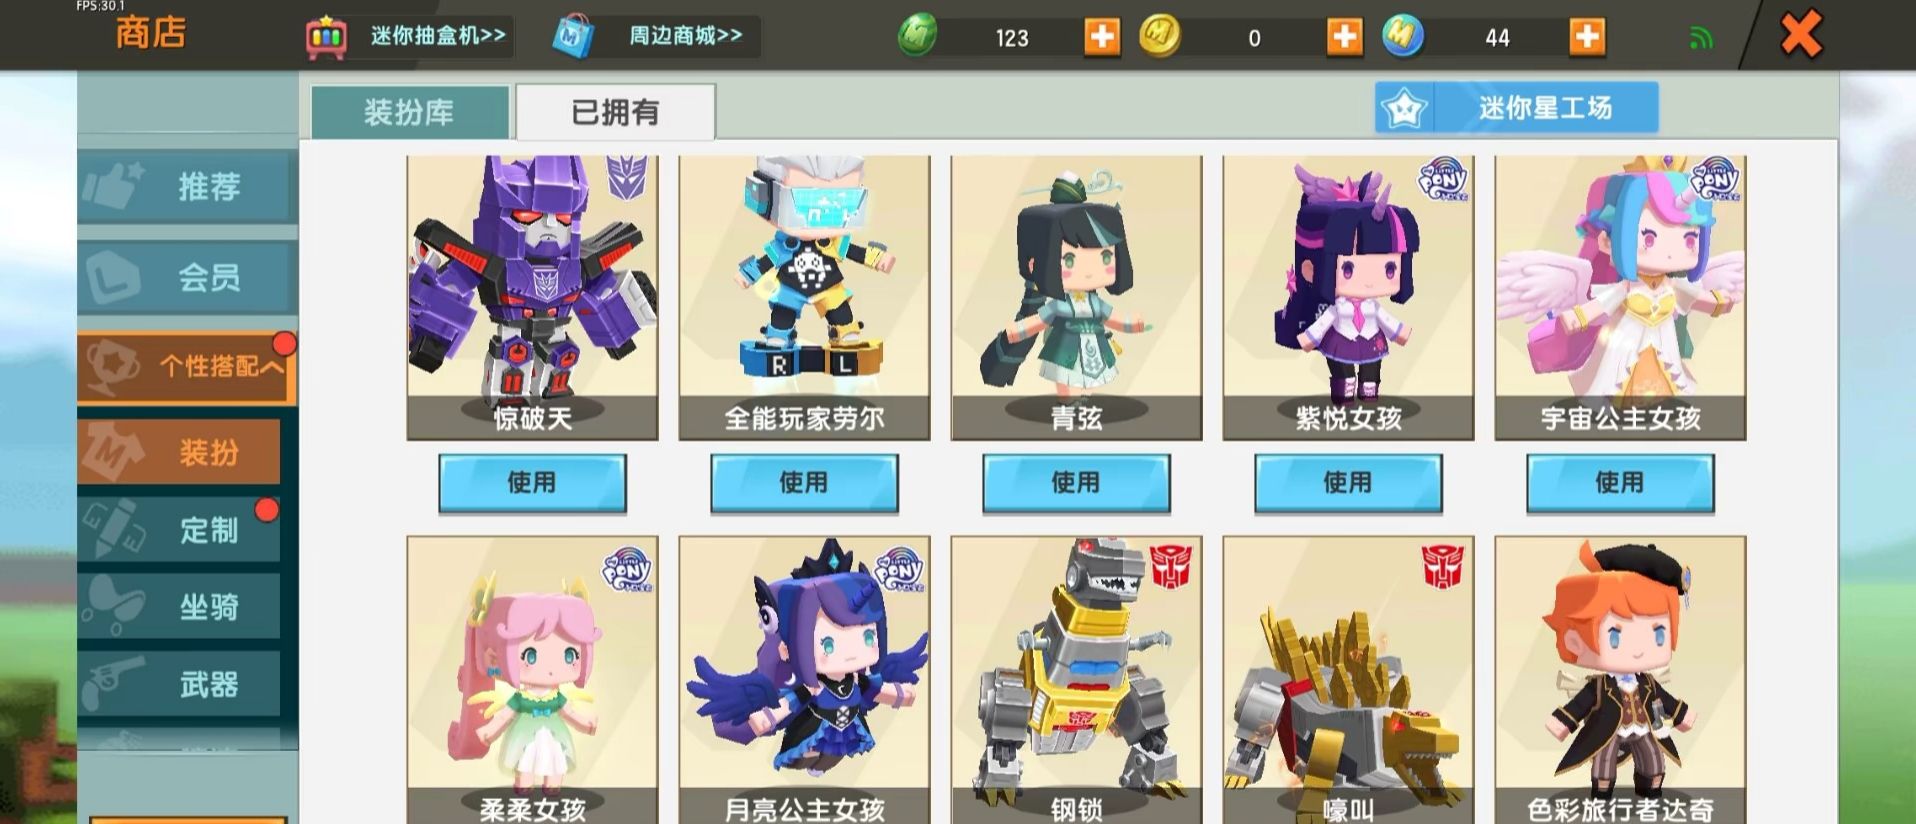The height and width of the screenshot is (824, 1916).
Task: Add blue mini points with plus icon
Action: [x=1587, y=38]
